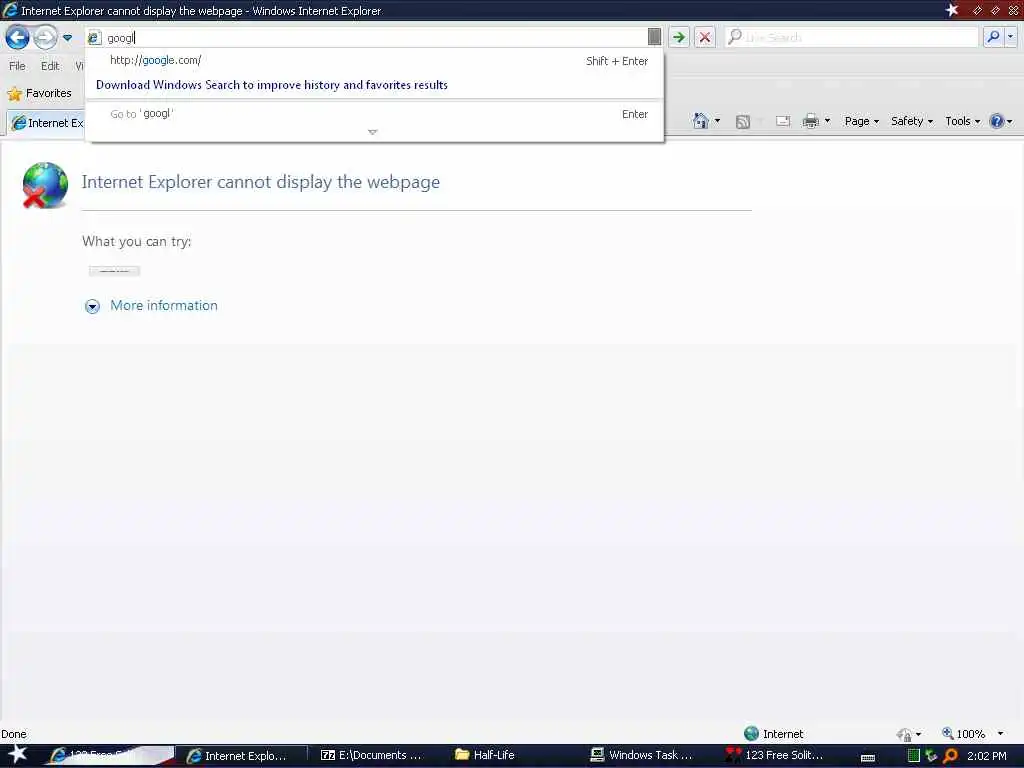
Task: Open the Edit menu
Action: coord(50,66)
